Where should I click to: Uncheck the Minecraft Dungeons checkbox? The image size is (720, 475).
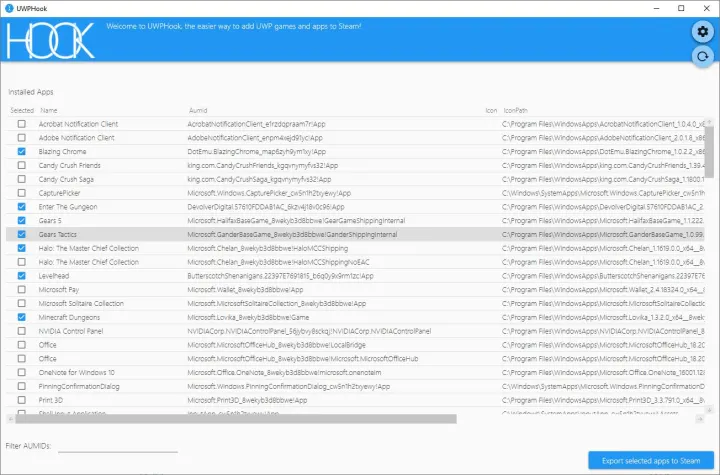click(x=22, y=317)
